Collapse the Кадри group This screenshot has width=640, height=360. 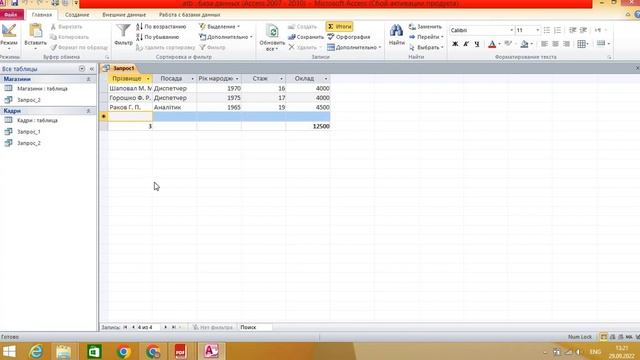88,111
